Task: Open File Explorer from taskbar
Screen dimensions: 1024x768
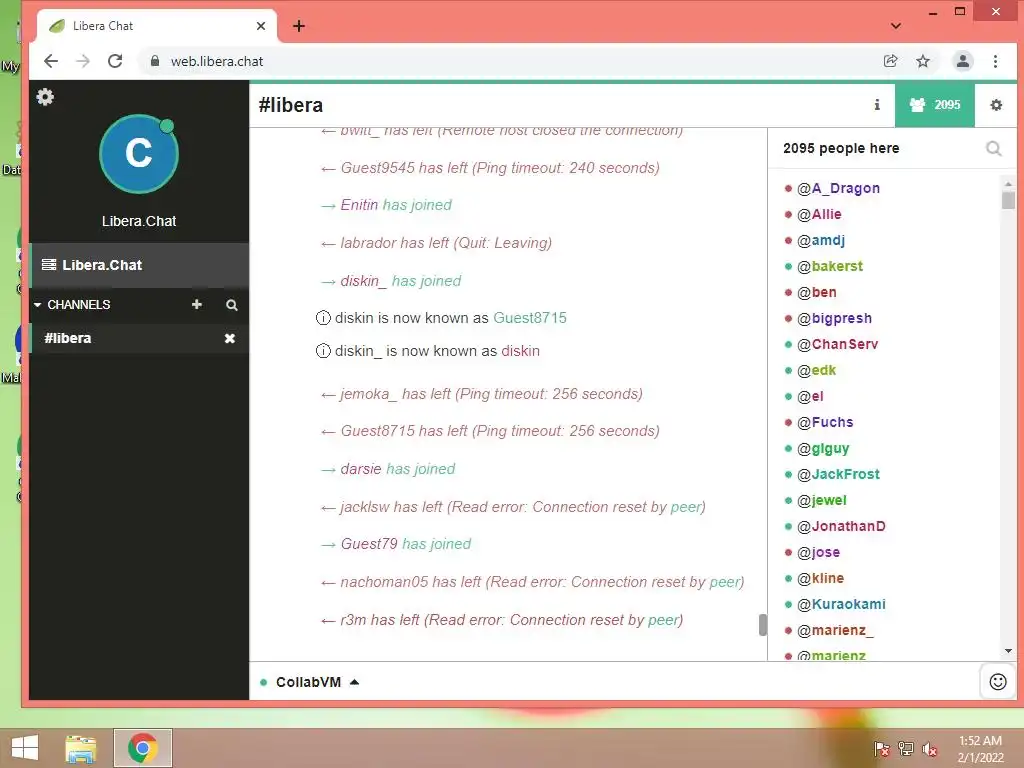Action: [x=81, y=748]
